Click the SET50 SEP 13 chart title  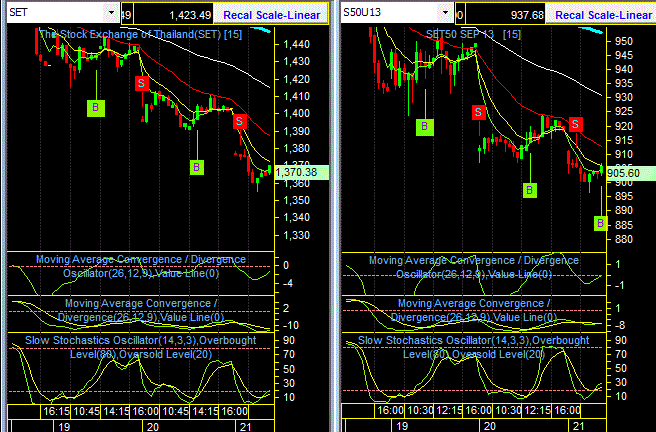[473, 34]
